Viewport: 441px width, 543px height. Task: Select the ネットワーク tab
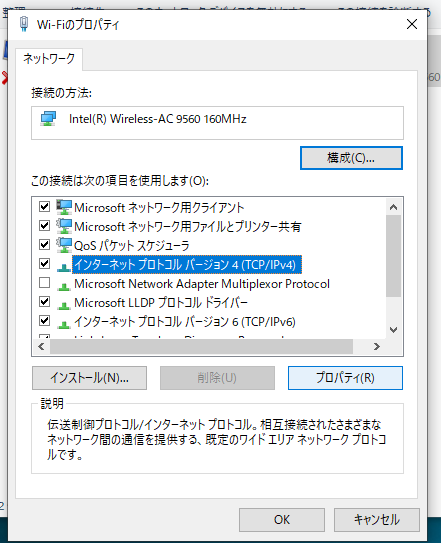[49, 59]
